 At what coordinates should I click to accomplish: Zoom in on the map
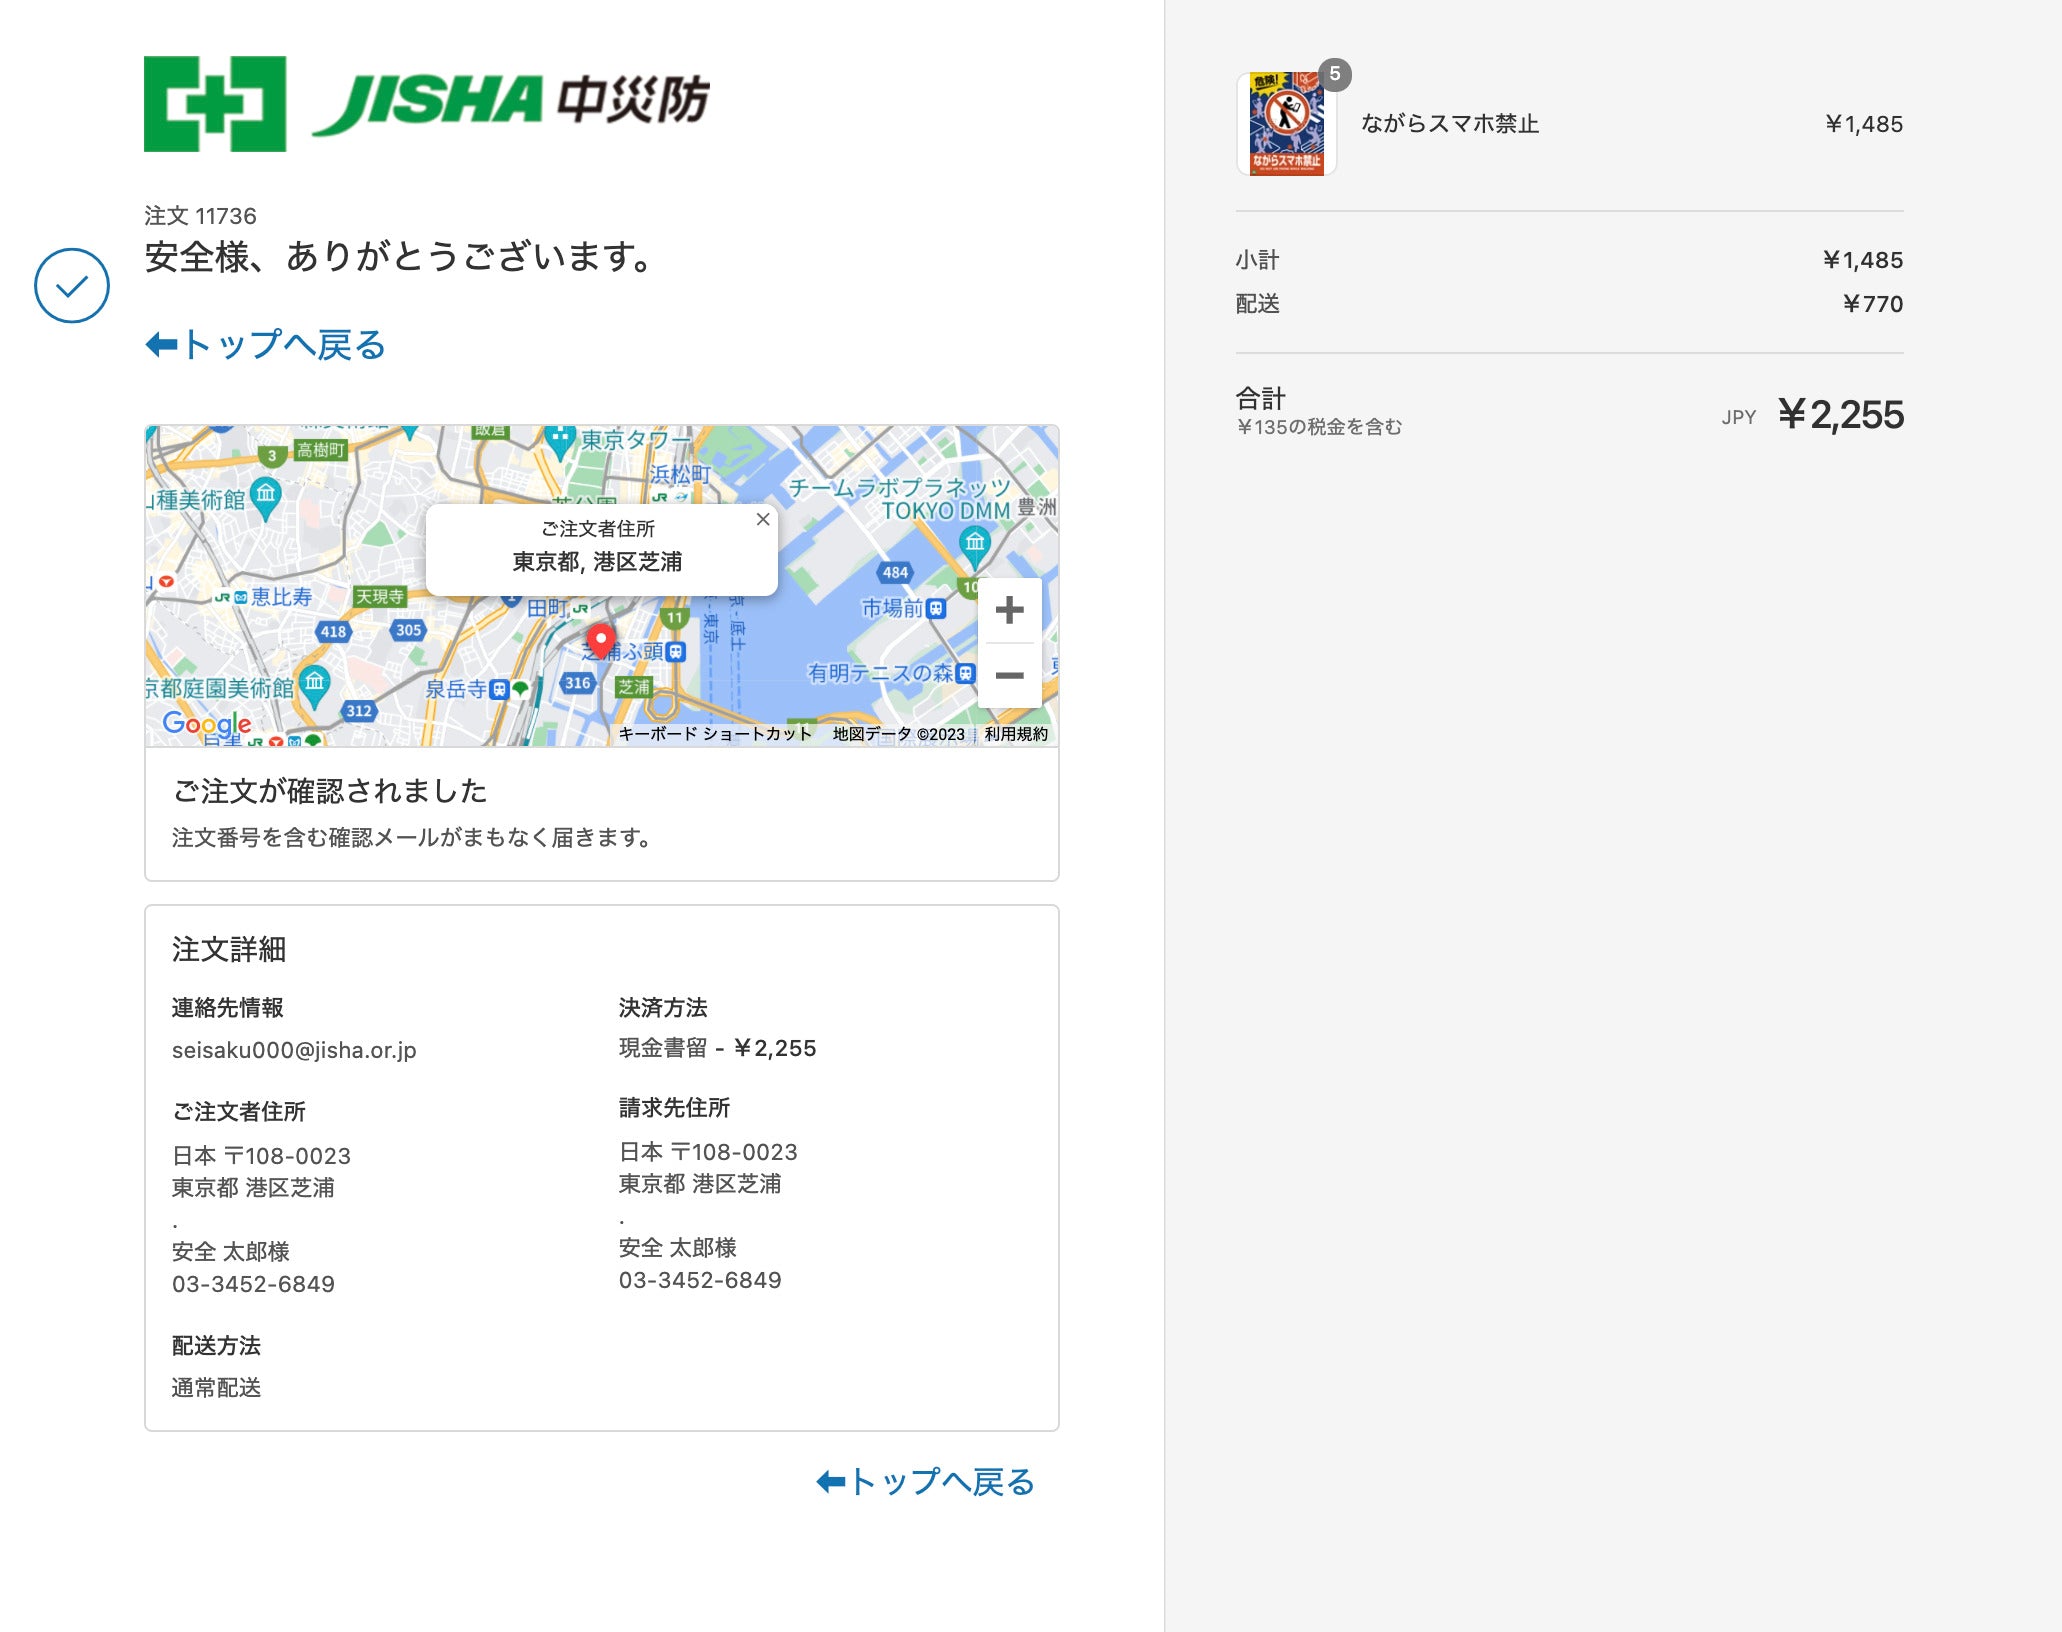coord(1009,610)
